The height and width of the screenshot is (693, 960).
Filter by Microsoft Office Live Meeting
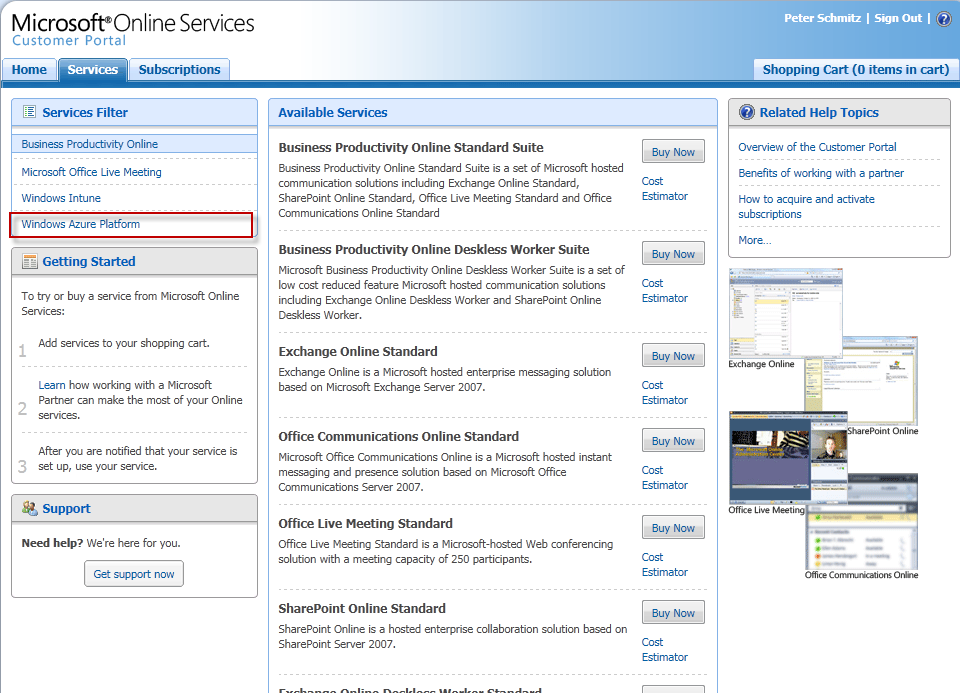pos(91,172)
